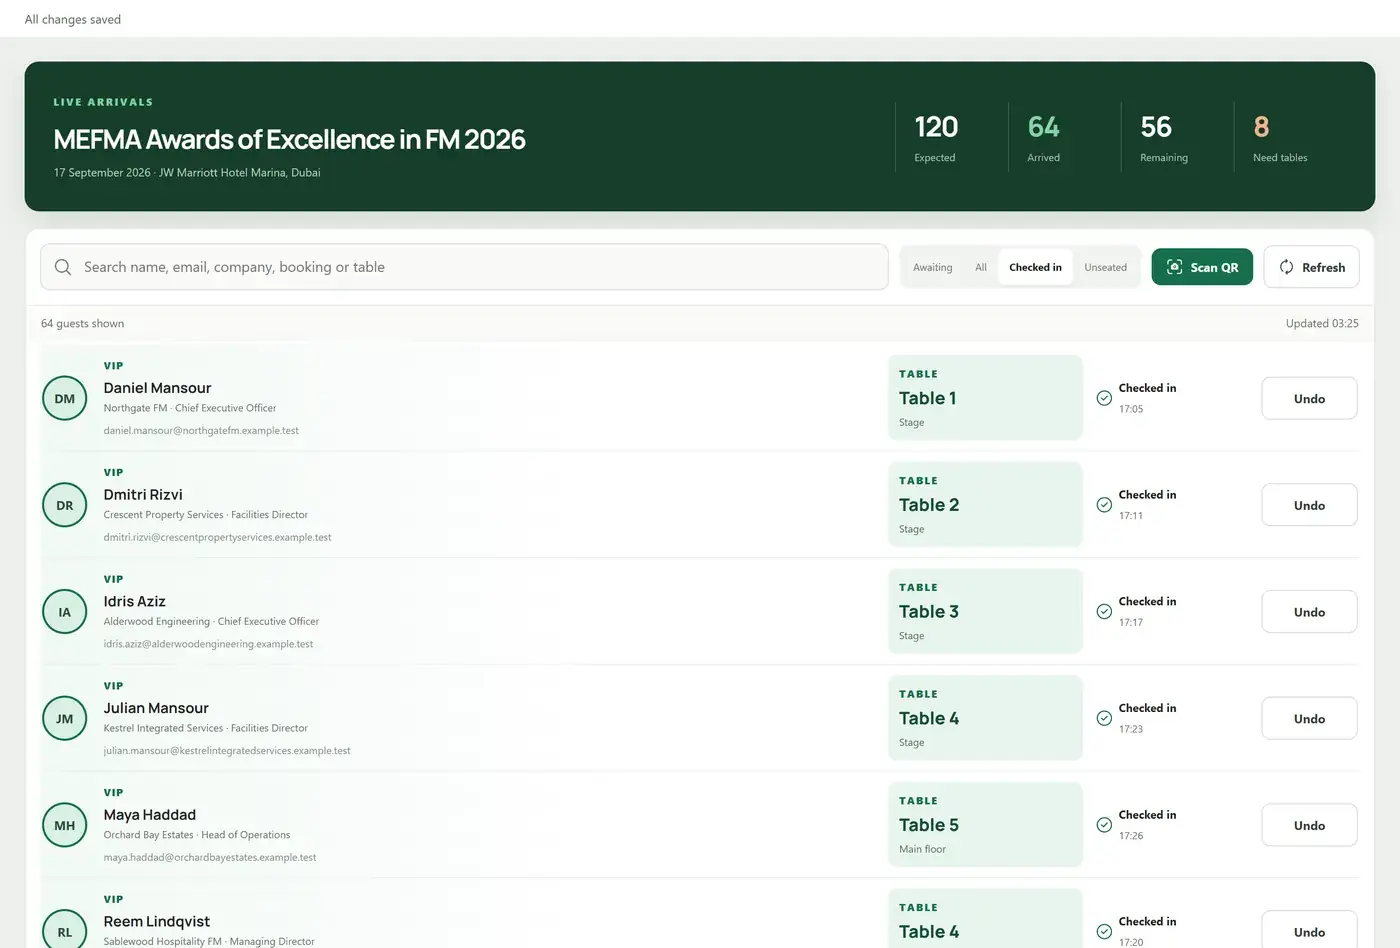Image resolution: width=1400 pixels, height=948 pixels.
Task: Click the name Daniel Mansour
Action: pyautogui.click(x=157, y=388)
